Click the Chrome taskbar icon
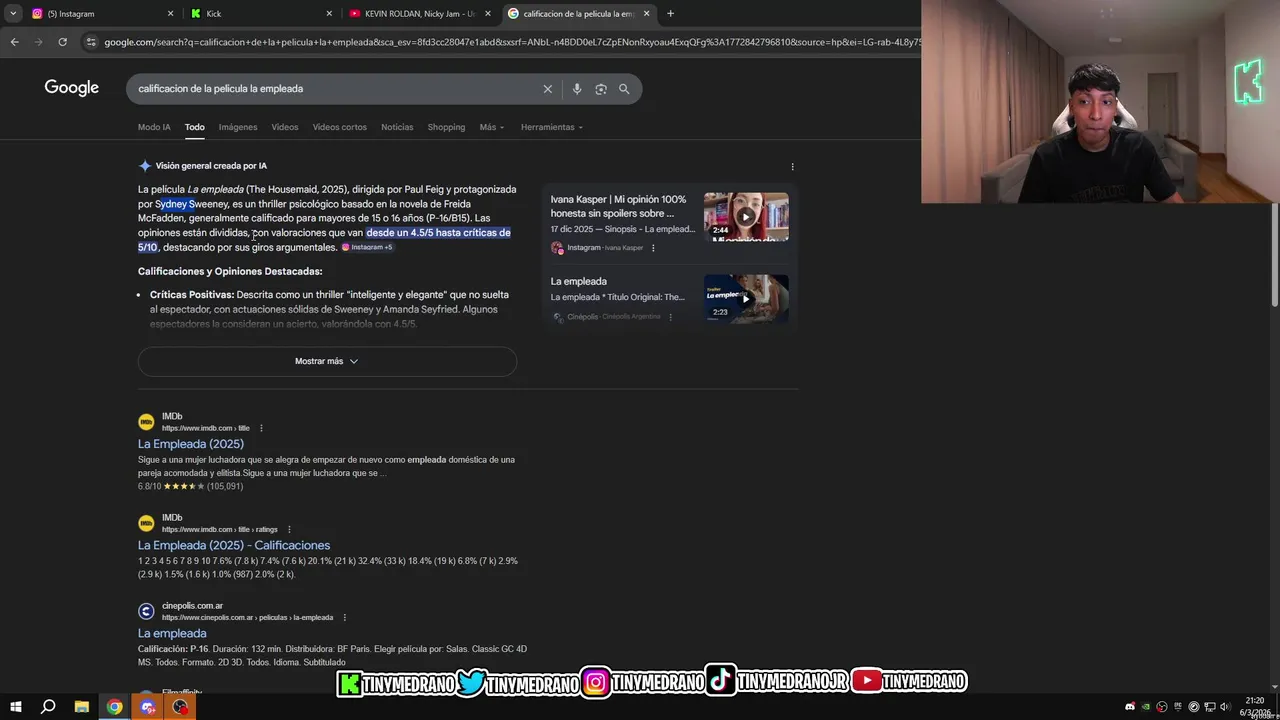The image size is (1280, 720). (x=115, y=707)
